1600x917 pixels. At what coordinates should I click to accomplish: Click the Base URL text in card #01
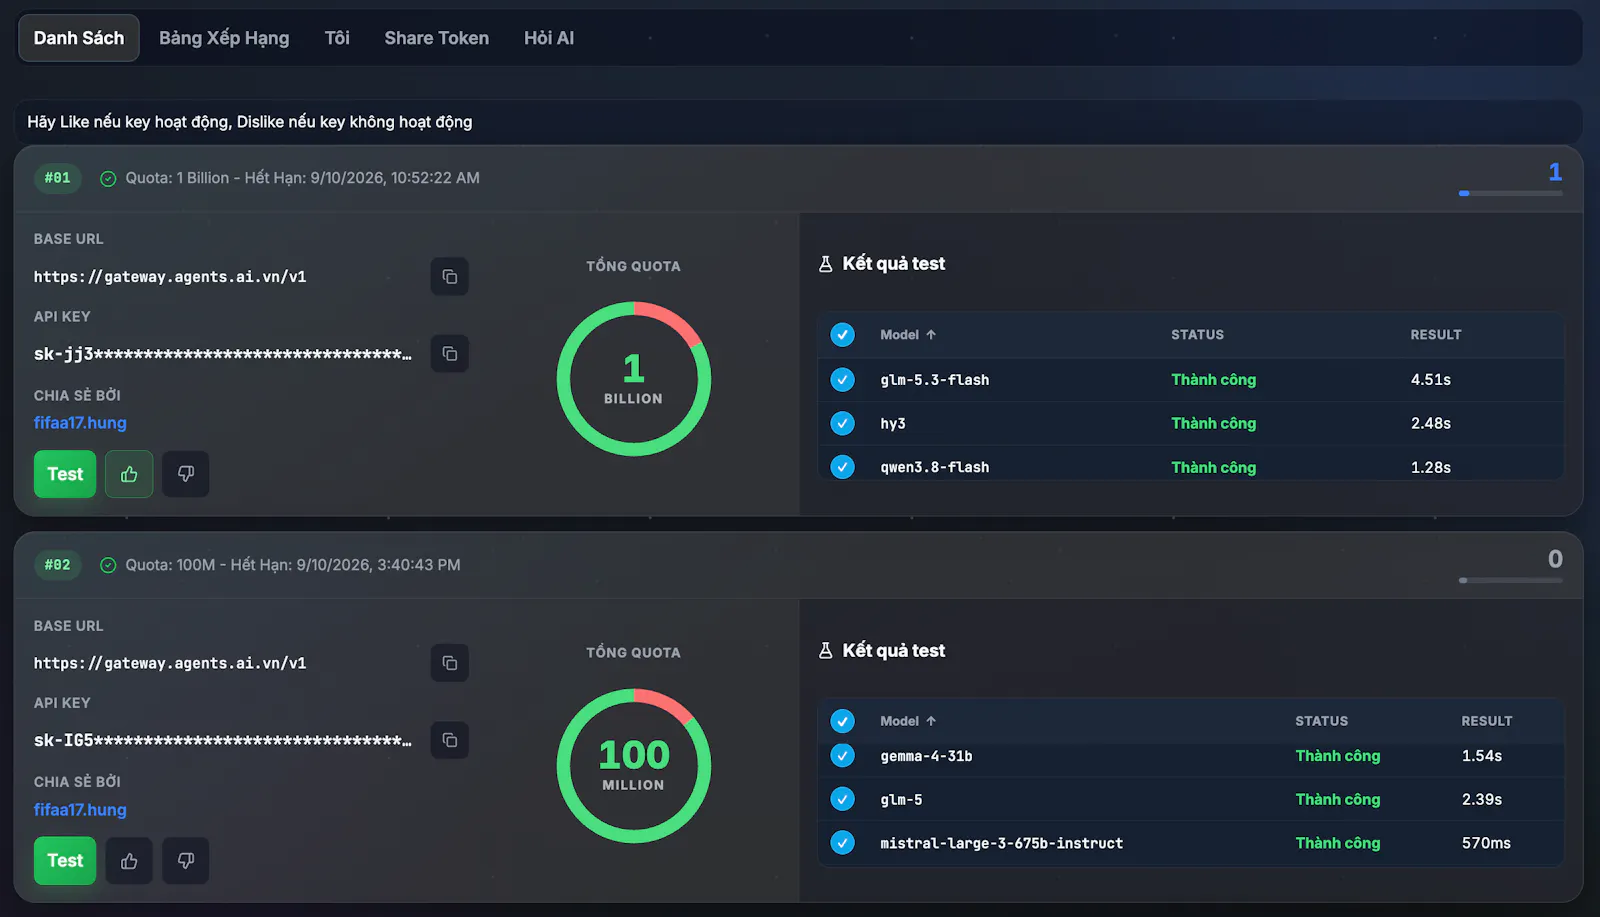[170, 277]
